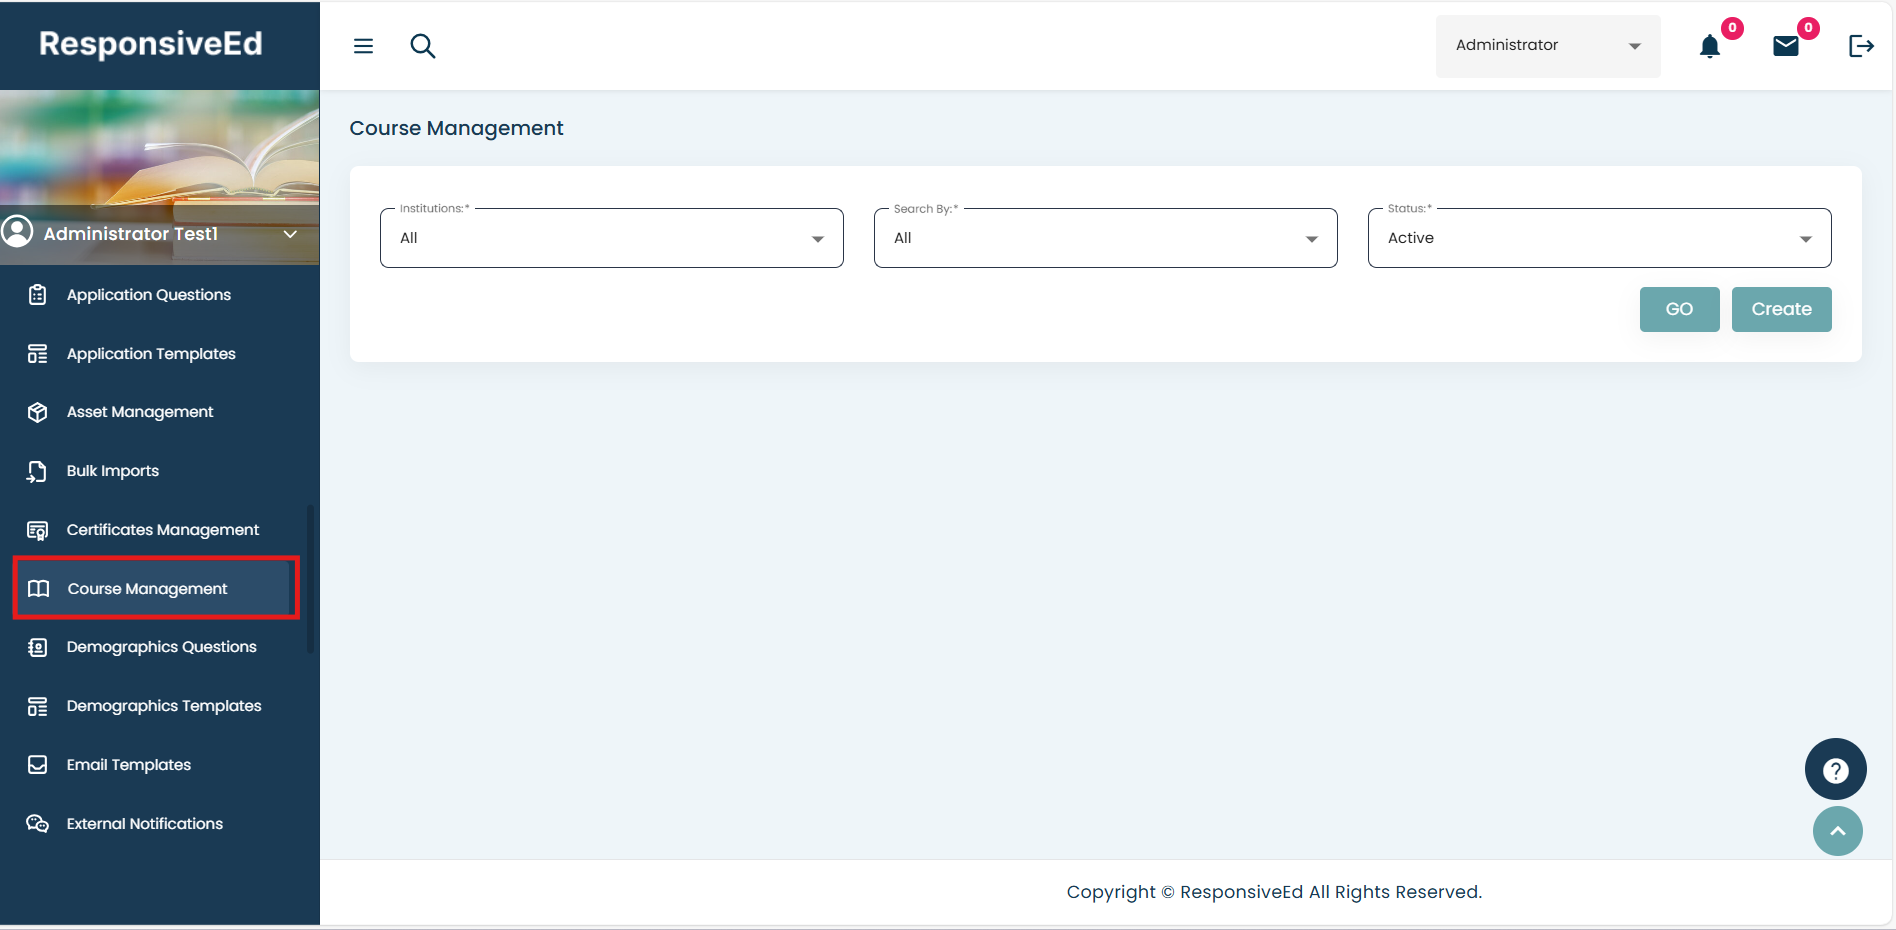
Task: Open the mail envelope icon
Action: click(1786, 46)
